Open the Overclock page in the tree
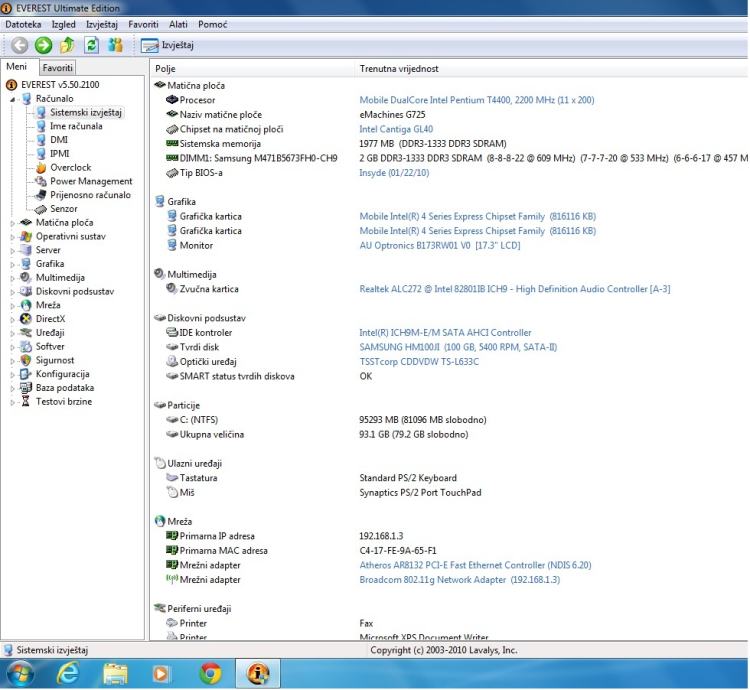This screenshot has width=750, height=690. (x=70, y=168)
